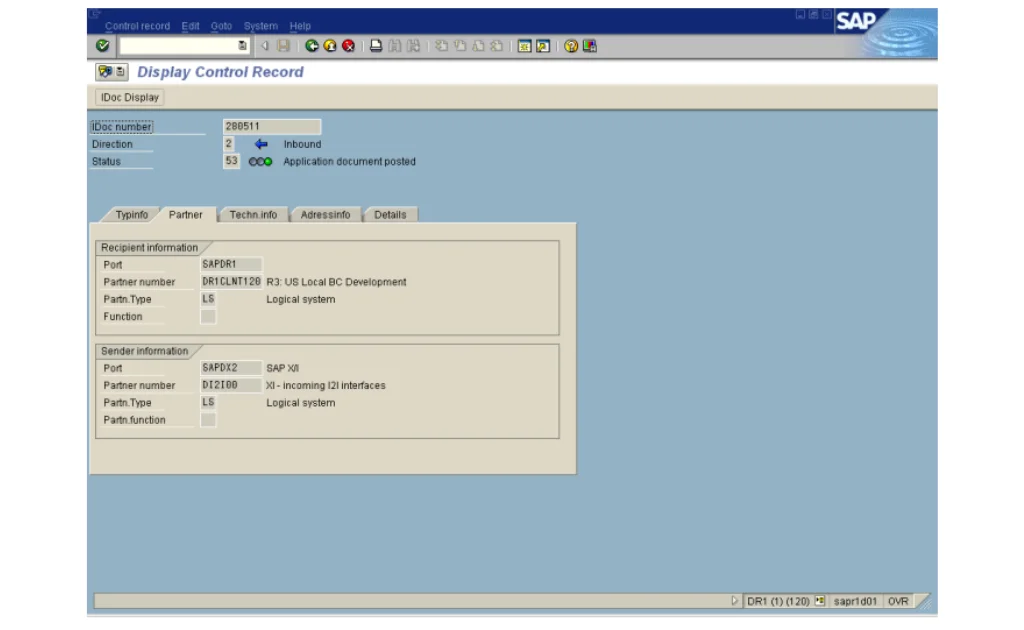Go back with the green Back arrow
1024x630 pixels.
[312, 46]
